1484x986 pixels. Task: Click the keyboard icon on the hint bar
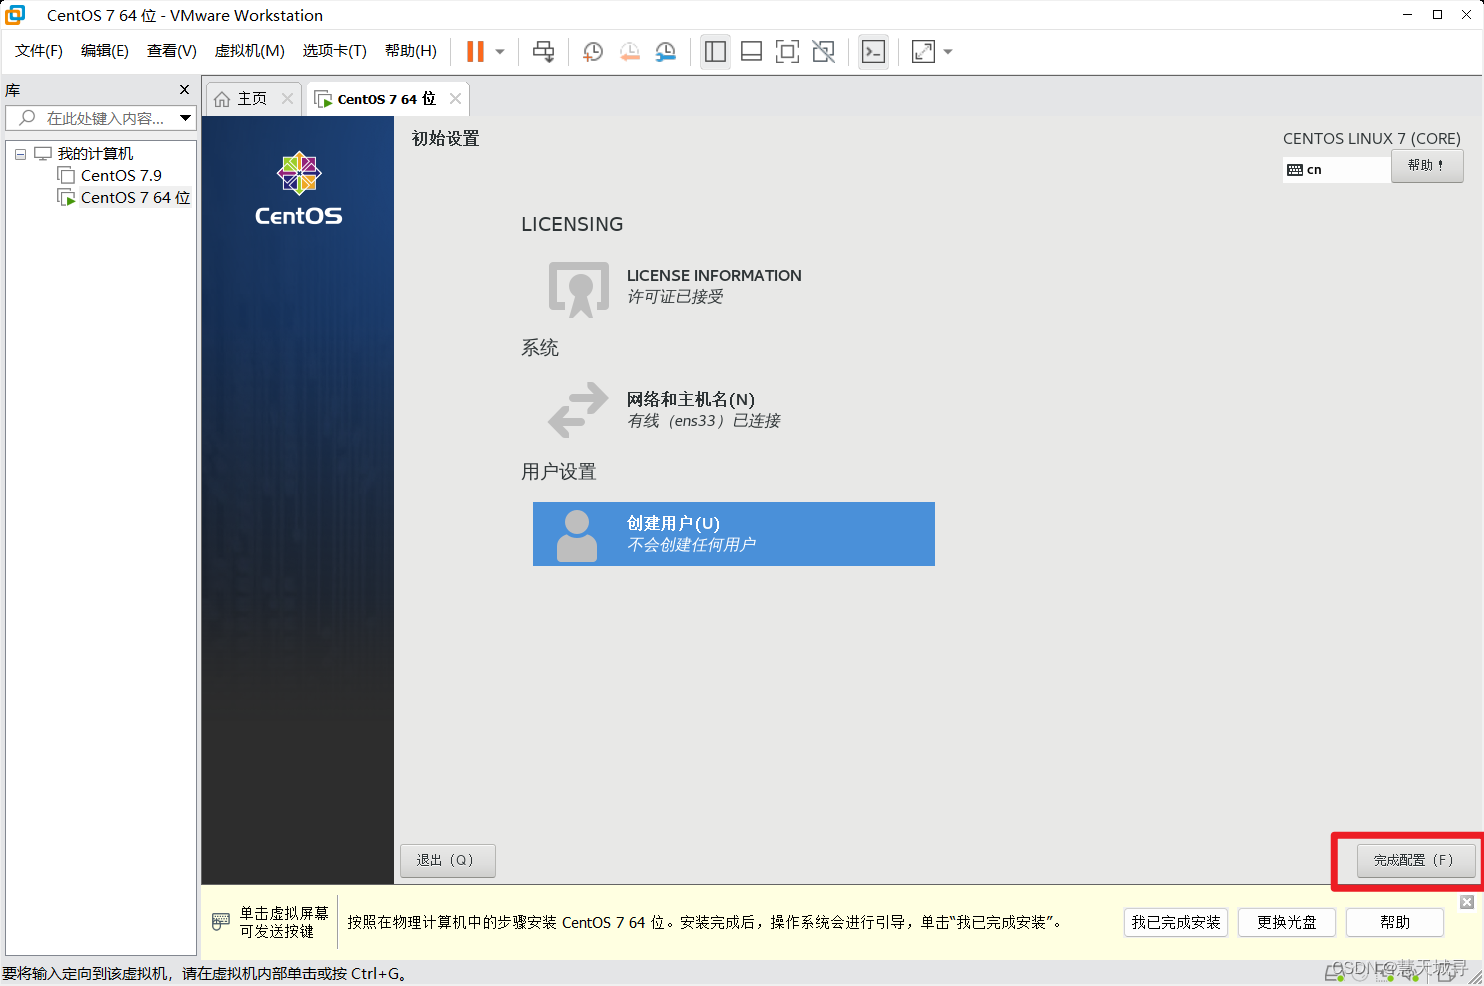[x=221, y=922]
